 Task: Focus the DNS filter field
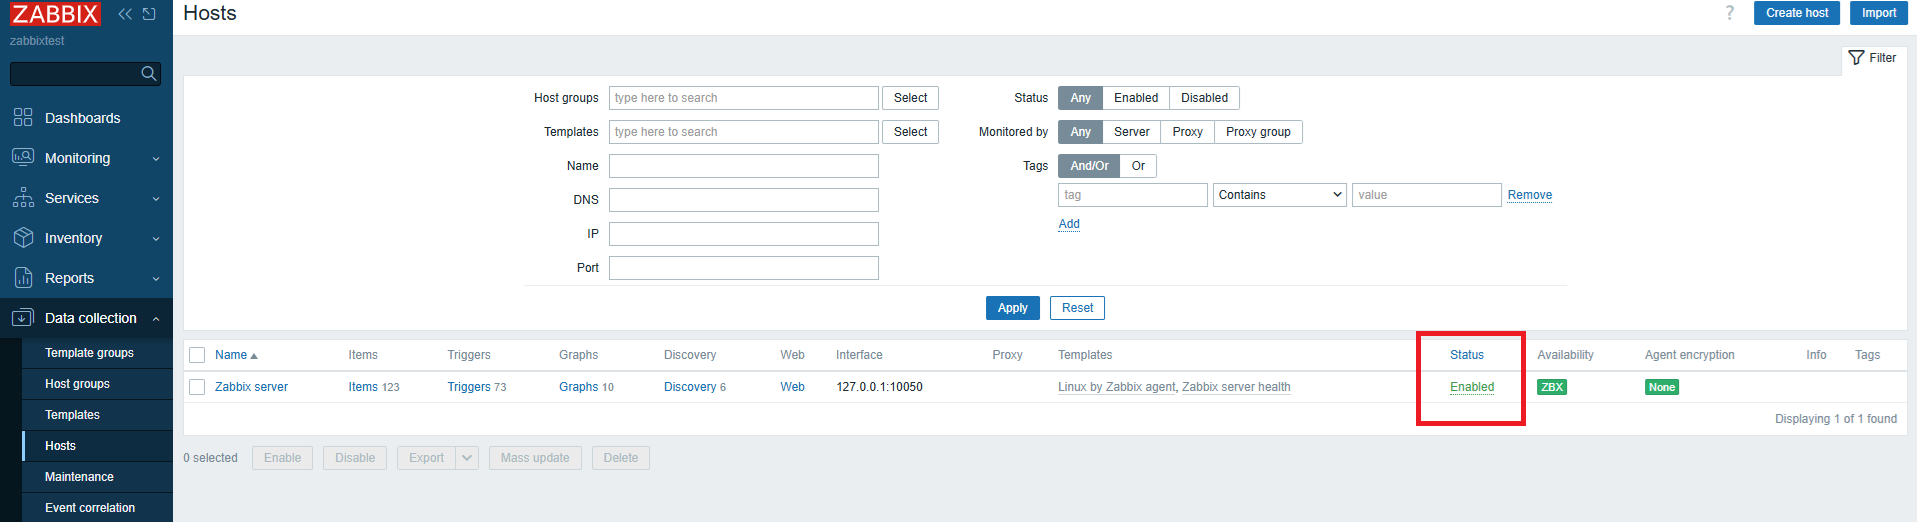coord(744,200)
